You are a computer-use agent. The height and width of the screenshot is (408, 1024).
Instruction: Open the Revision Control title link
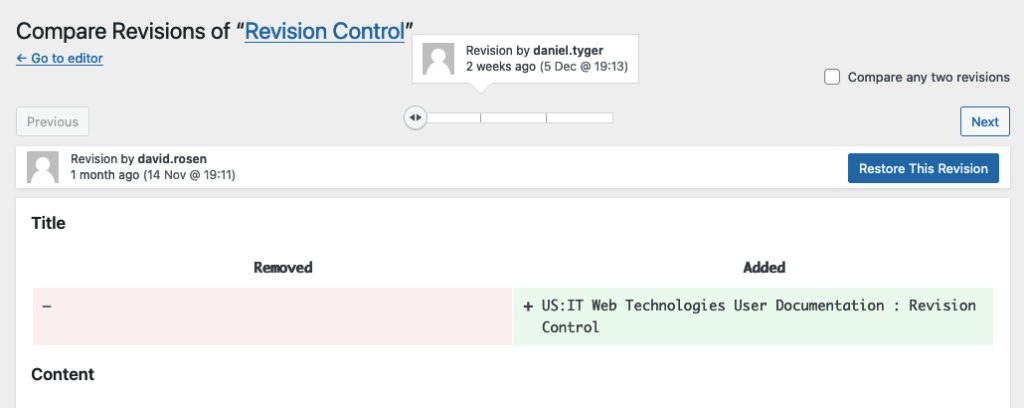[x=325, y=31]
